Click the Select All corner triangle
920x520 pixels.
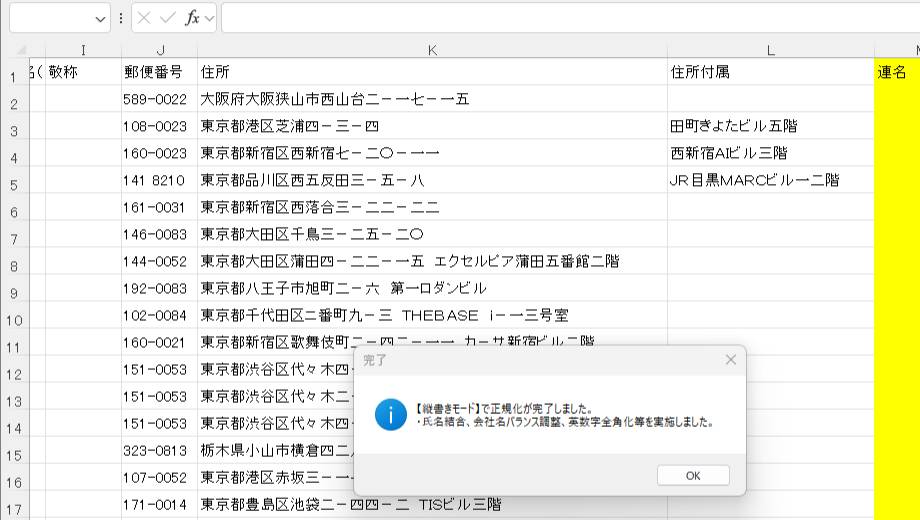(20, 50)
